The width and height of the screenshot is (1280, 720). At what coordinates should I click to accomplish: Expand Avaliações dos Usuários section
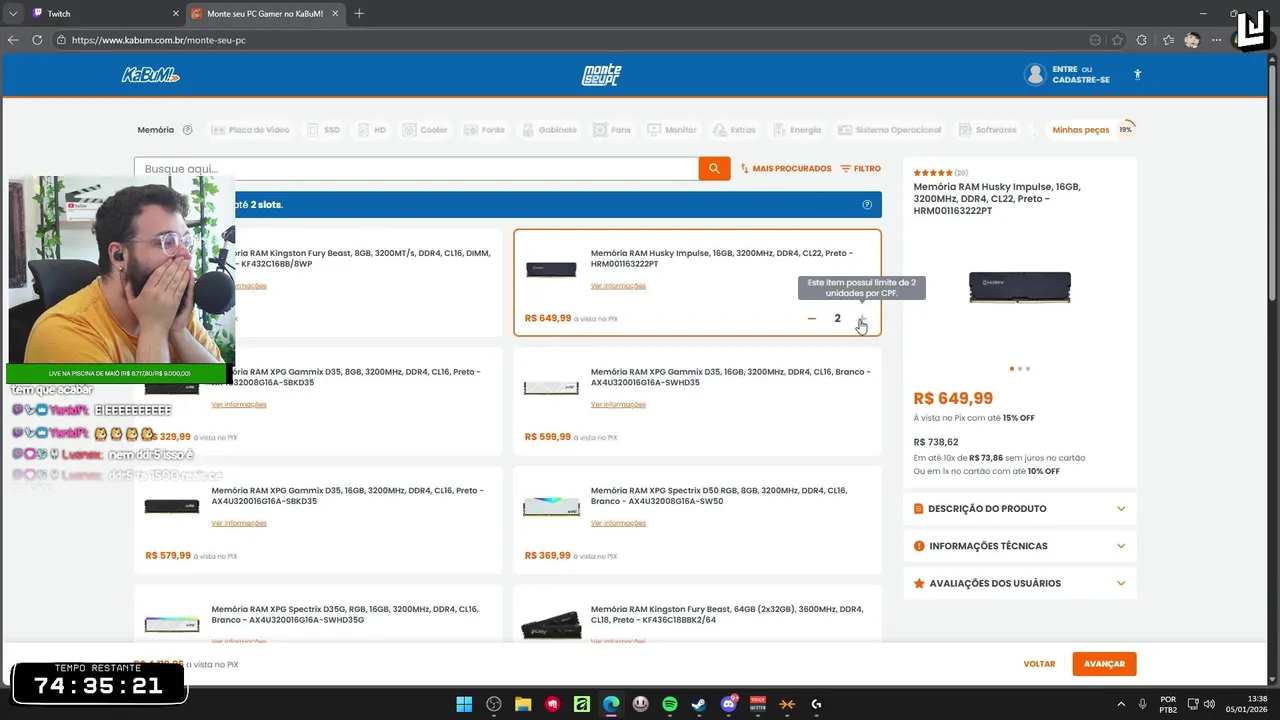coord(1020,583)
